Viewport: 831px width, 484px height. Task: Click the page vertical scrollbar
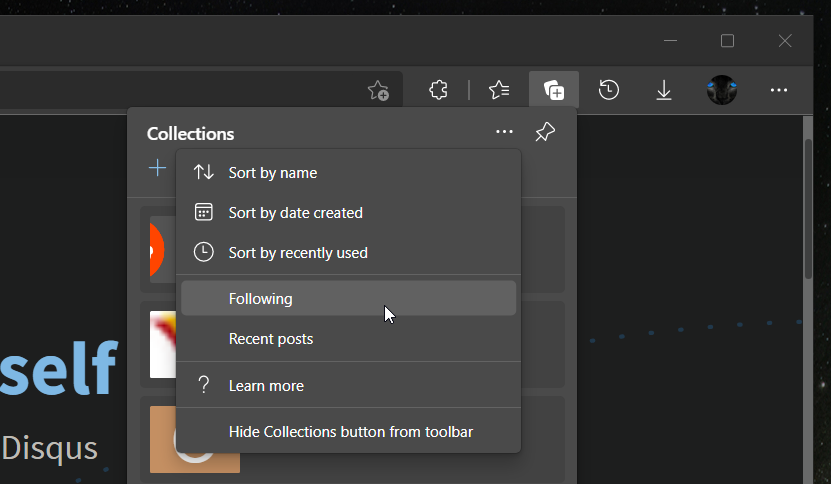click(808, 210)
